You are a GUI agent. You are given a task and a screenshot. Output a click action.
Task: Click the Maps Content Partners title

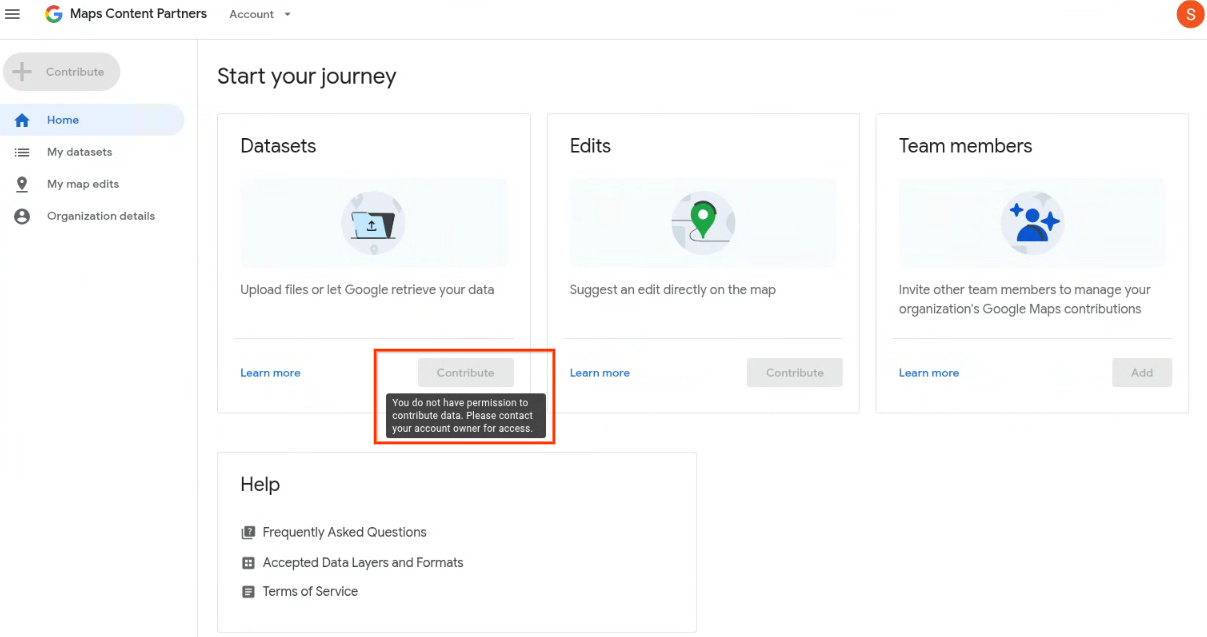pyautogui.click(x=139, y=14)
